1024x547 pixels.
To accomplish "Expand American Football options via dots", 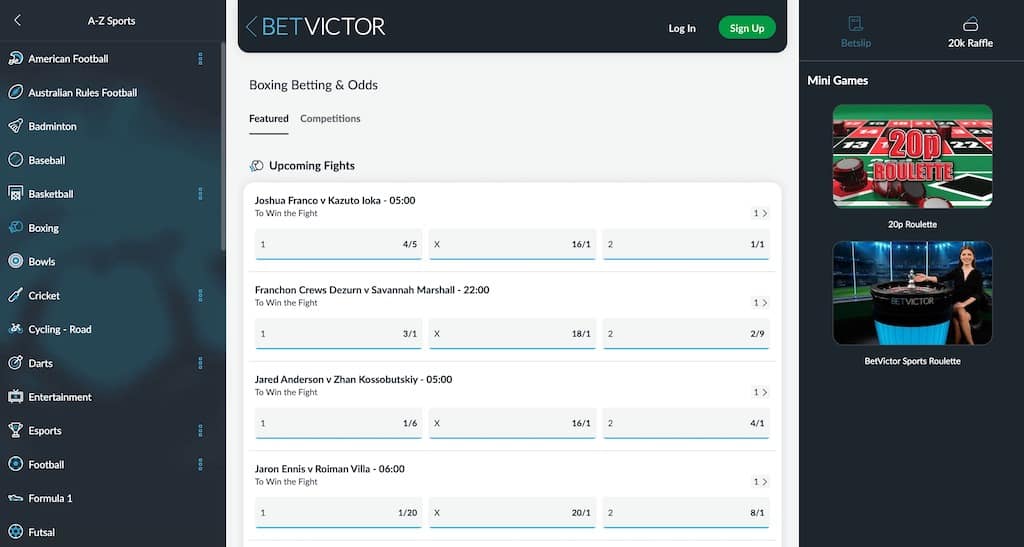I will pos(200,59).
